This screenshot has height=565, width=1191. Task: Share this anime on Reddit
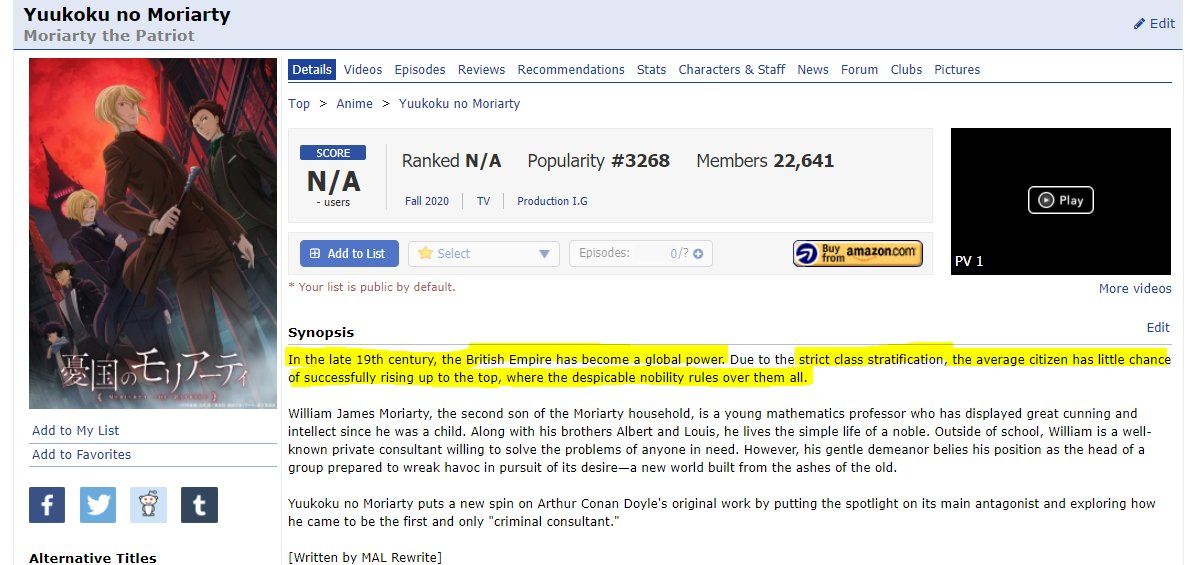149,505
